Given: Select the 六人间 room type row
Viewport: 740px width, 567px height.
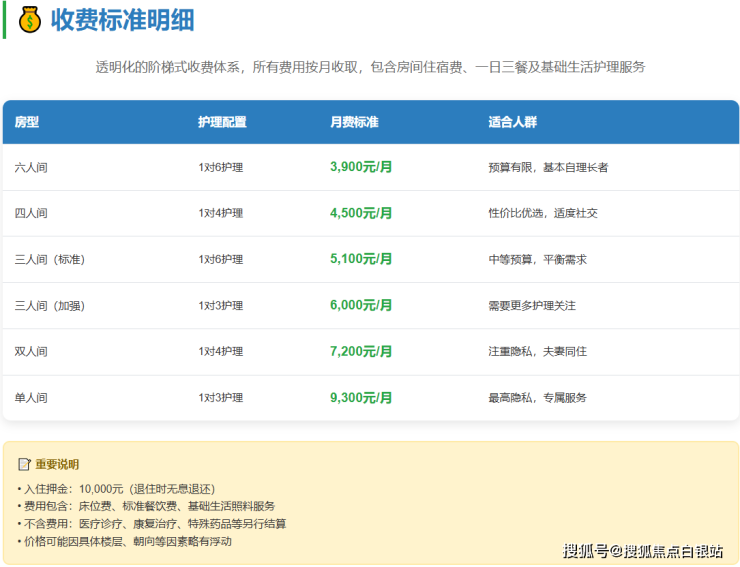Looking at the screenshot, I should pyautogui.click(x=31, y=167).
